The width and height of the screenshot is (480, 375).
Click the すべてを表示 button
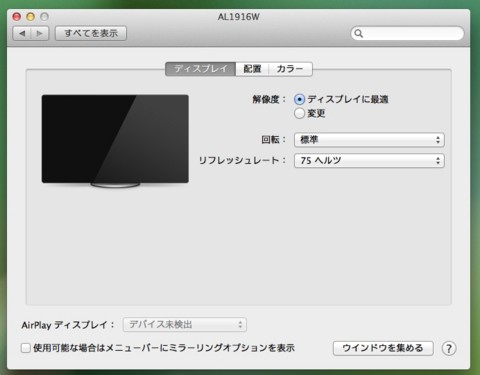coord(91,33)
